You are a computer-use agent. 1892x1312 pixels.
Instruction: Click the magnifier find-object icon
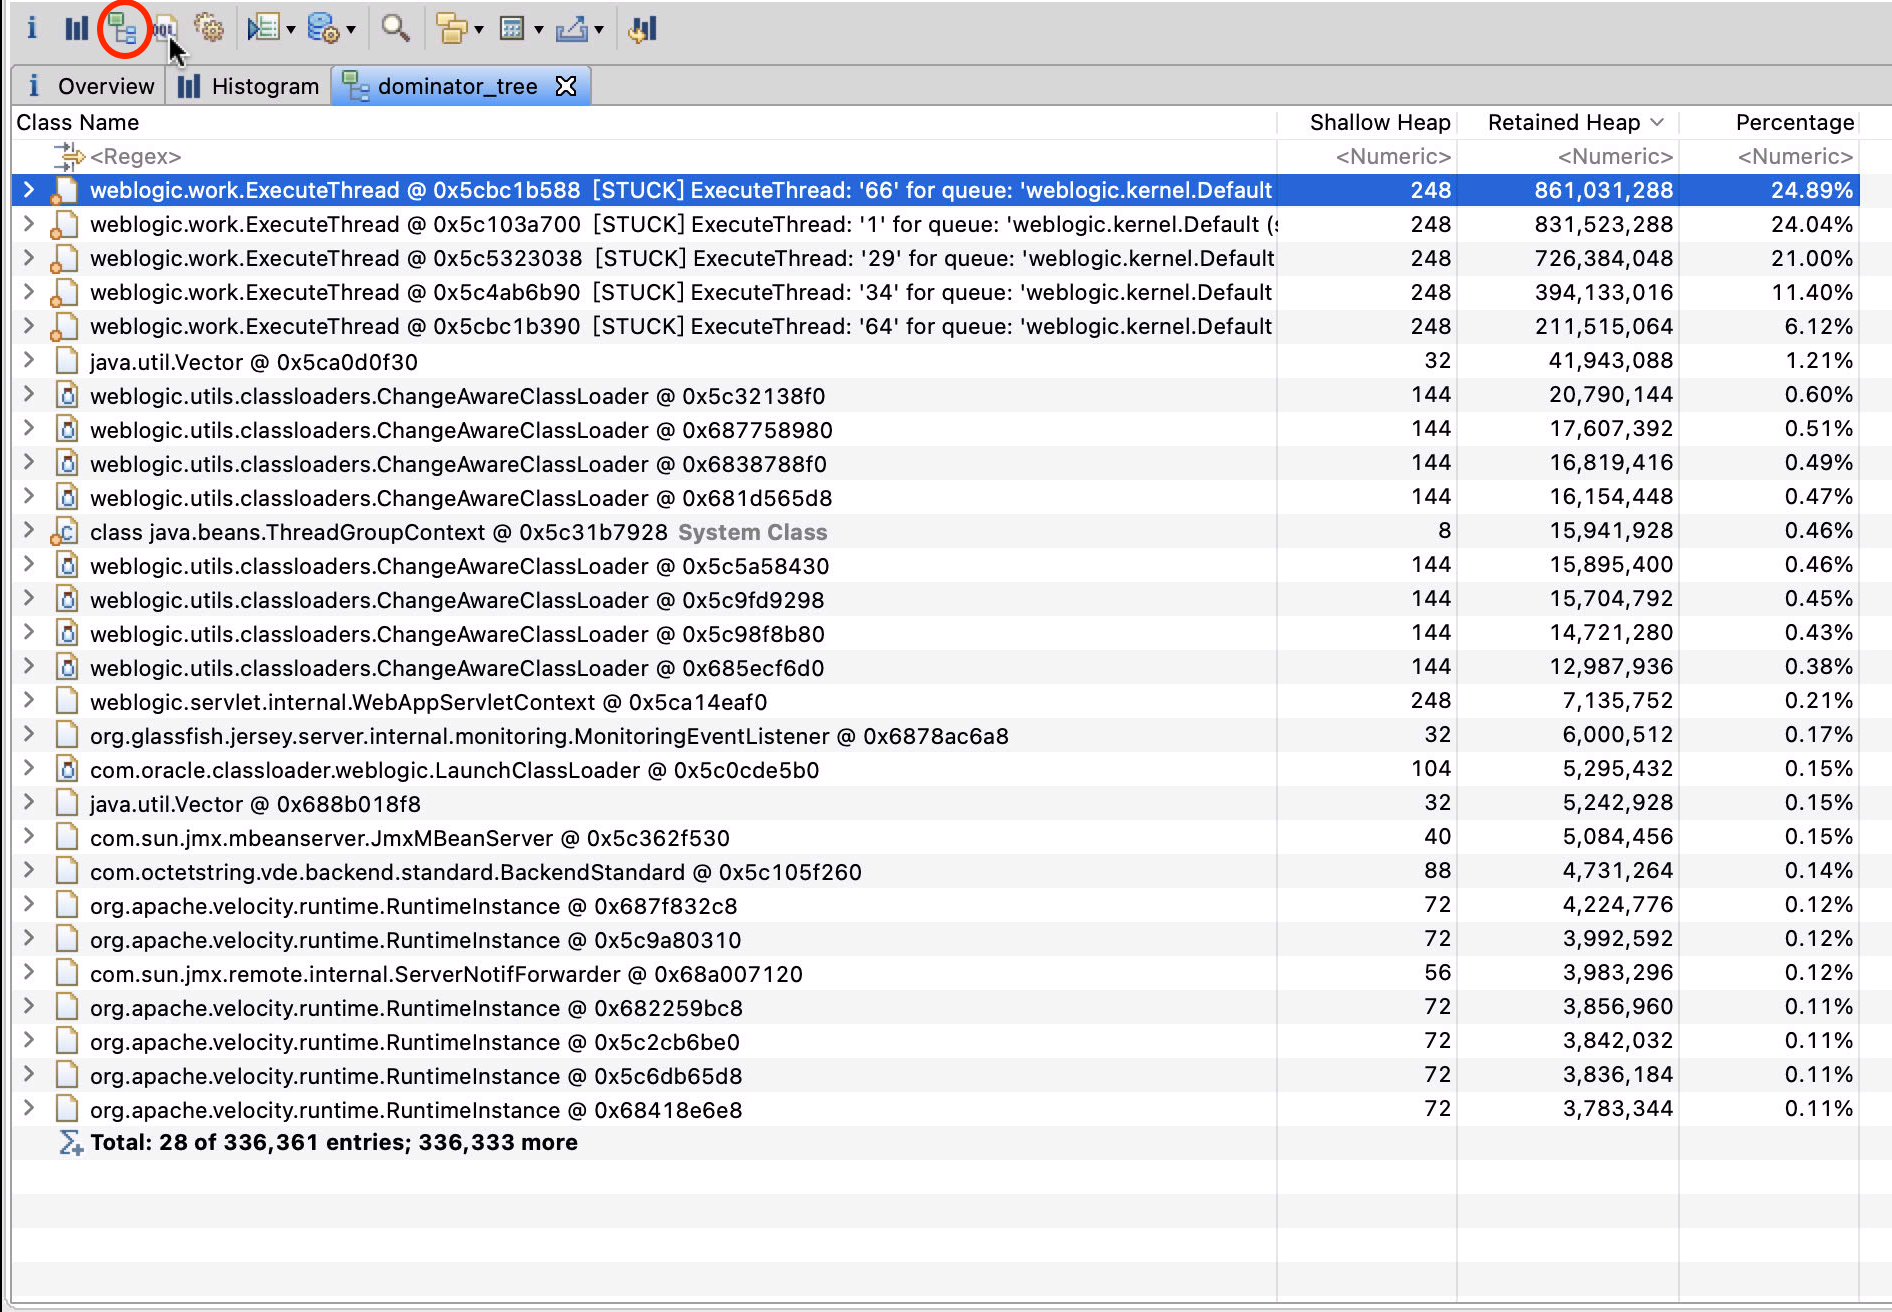click(x=396, y=28)
